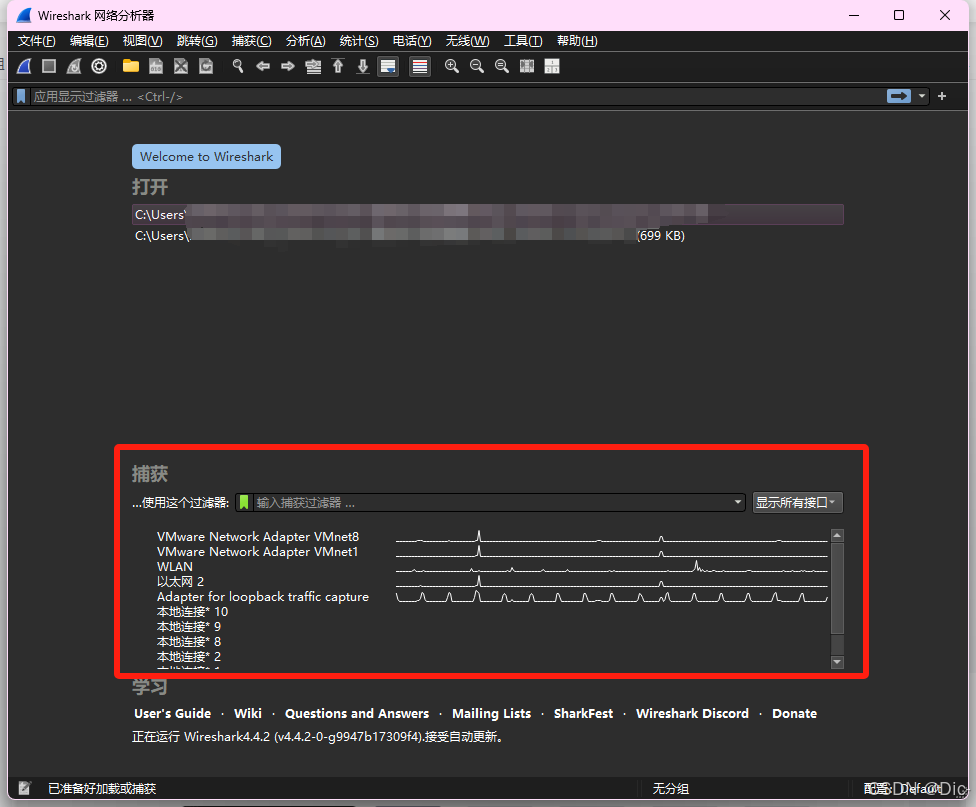Screen dimensions: 976x807
Task: Click the Welcome to Wireshark button
Action: click(x=206, y=157)
